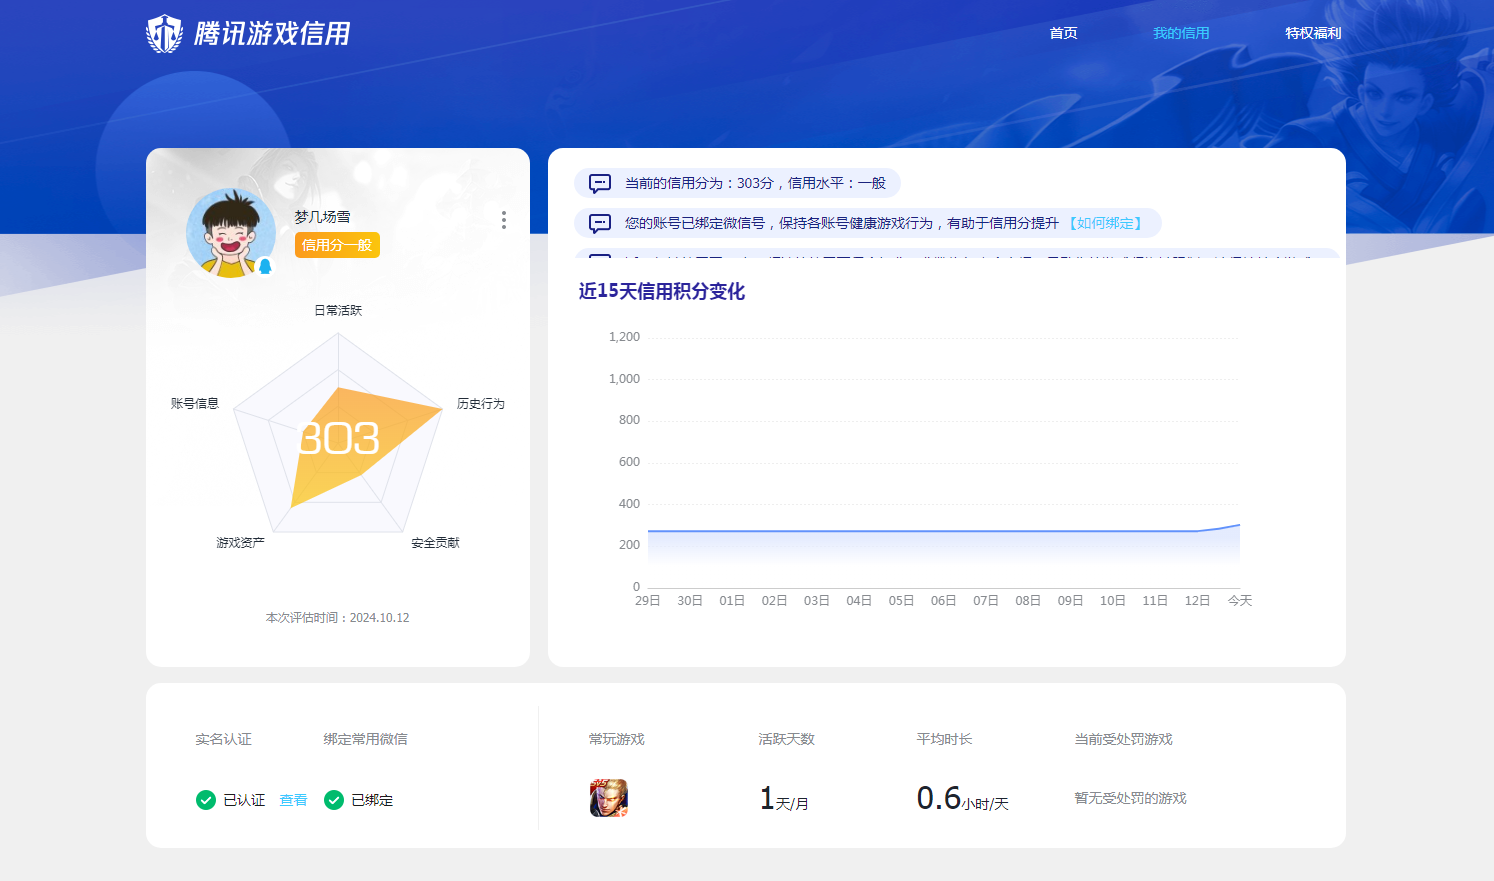This screenshot has height=881, width=1494.
Task: Open the 【如何绑定】 link
Action: 1105,223
